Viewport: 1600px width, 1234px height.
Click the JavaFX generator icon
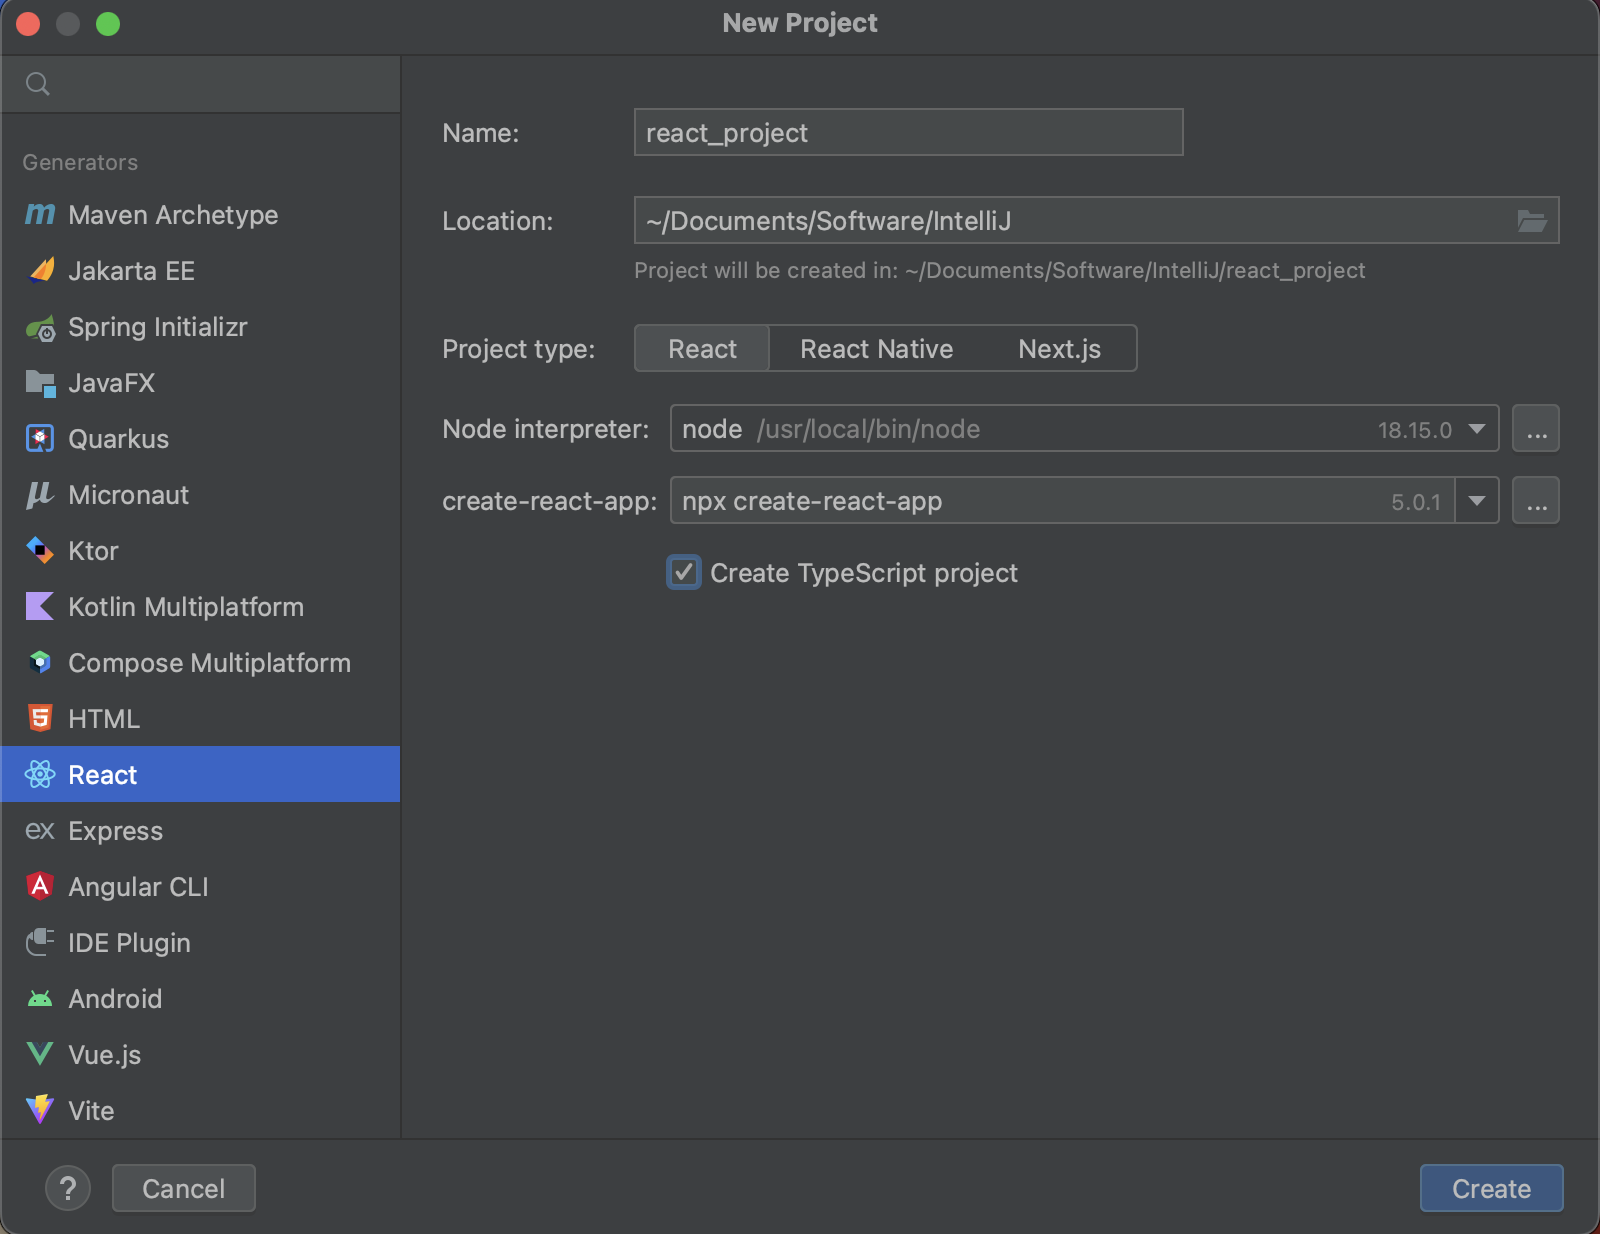click(40, 383)
